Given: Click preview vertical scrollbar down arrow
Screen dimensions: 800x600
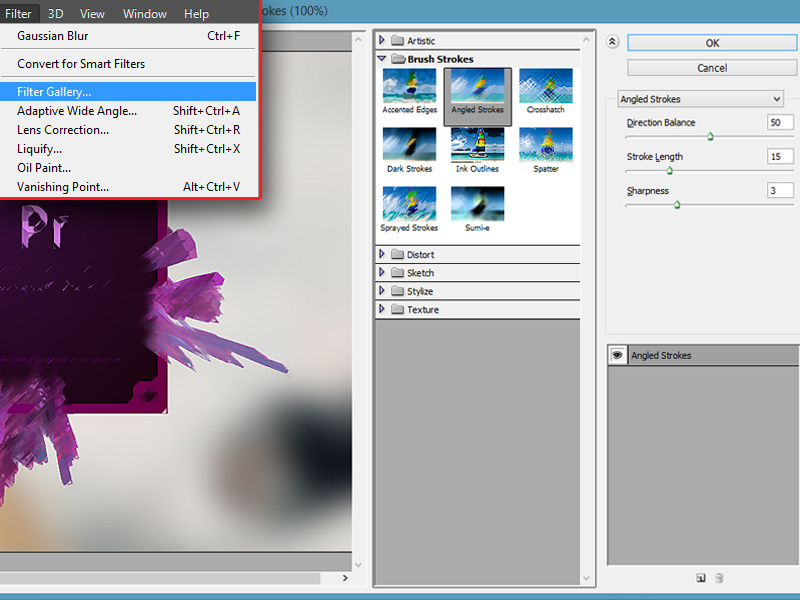Looking at the screenshot, I should tap(358, 565).
